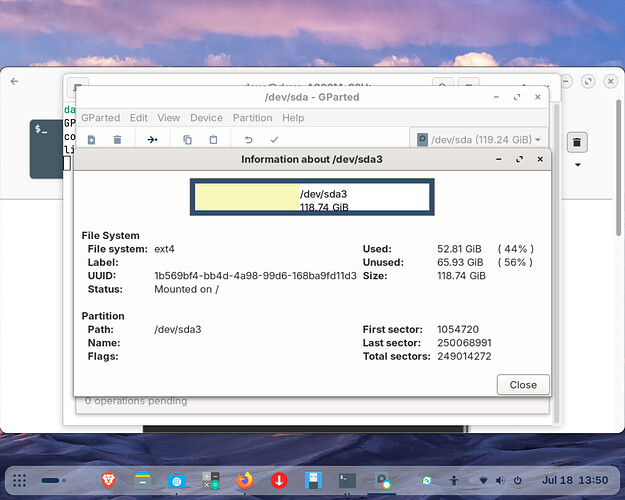This screenshot has width=625, height=500.
Task: Expand the small down arrow below the trash button
Action: click(x=578, y=165)
